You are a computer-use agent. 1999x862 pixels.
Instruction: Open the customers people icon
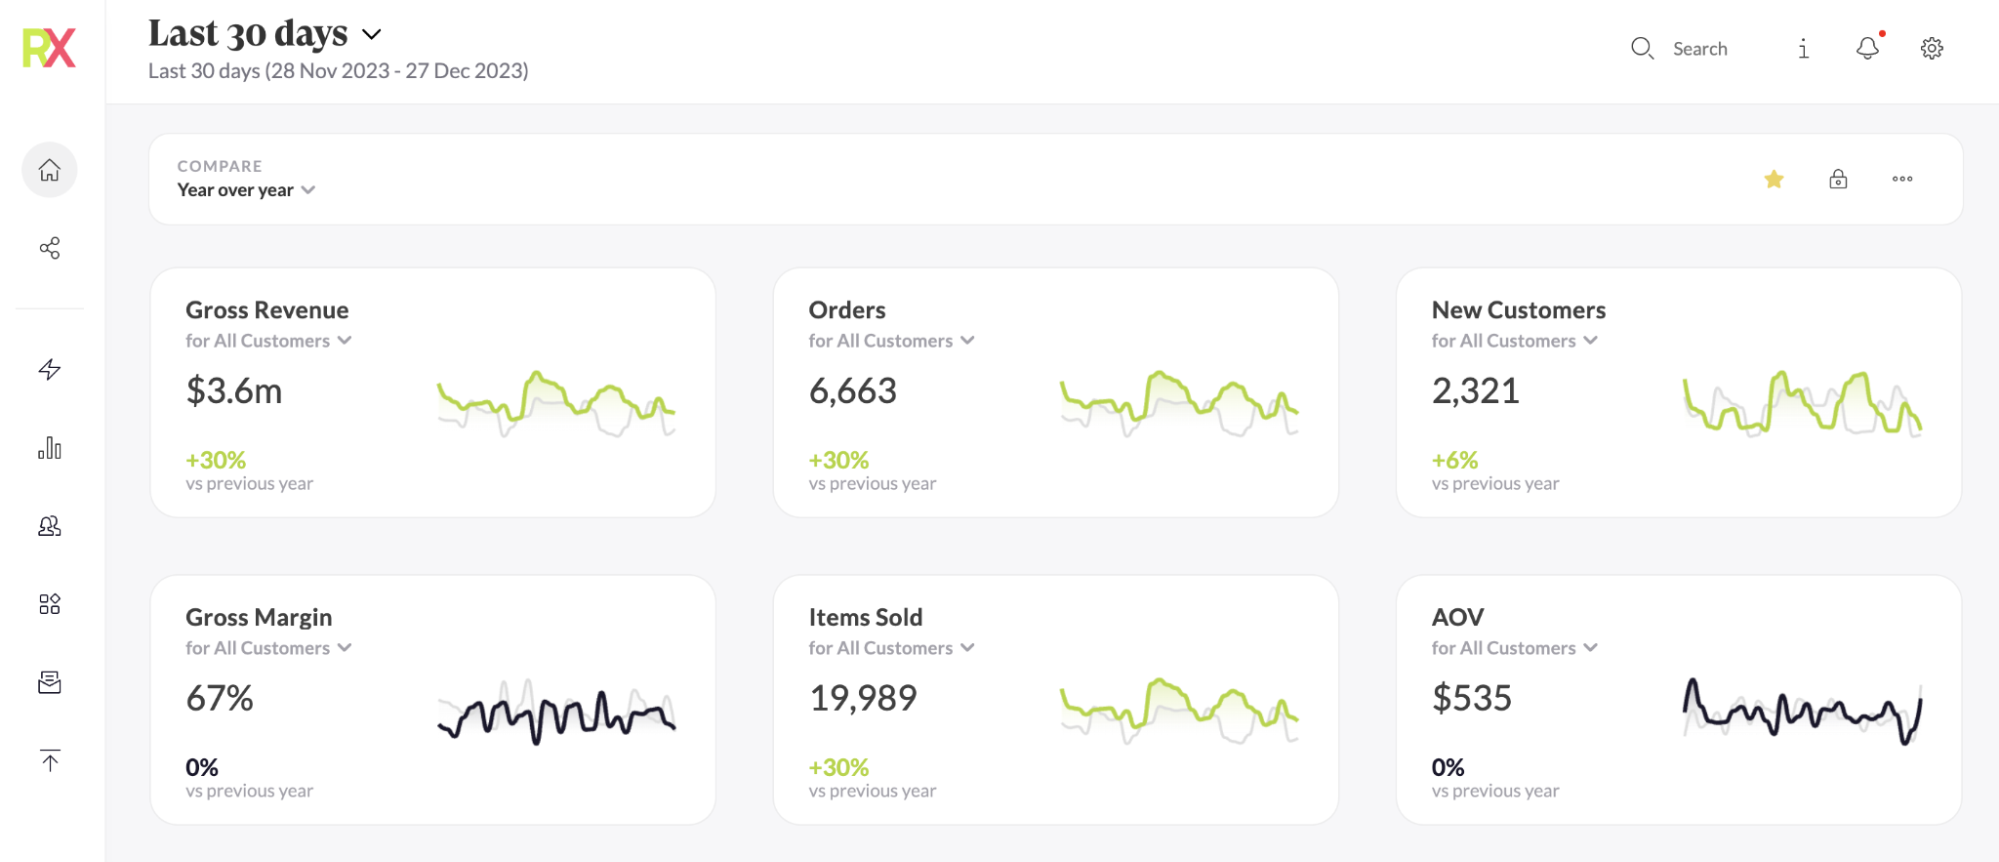pyautogui.click(x=49, y=526)
